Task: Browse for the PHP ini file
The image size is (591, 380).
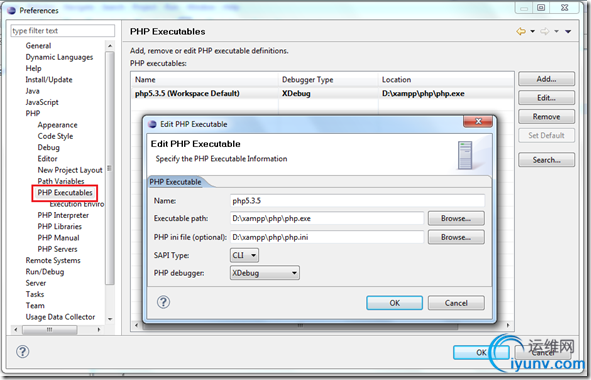Action: [456, 237]
